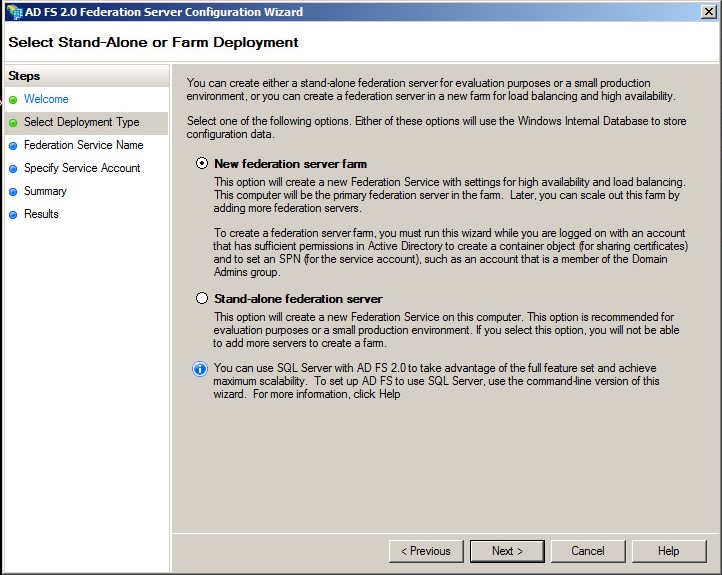Click AD FS wizard title bar icon
The width and height of the screenshot is (722, 575).
(x=14, y=12)
